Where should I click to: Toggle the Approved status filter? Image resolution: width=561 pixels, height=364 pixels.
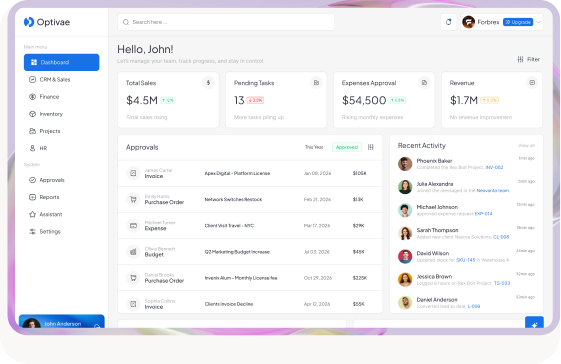347,147
